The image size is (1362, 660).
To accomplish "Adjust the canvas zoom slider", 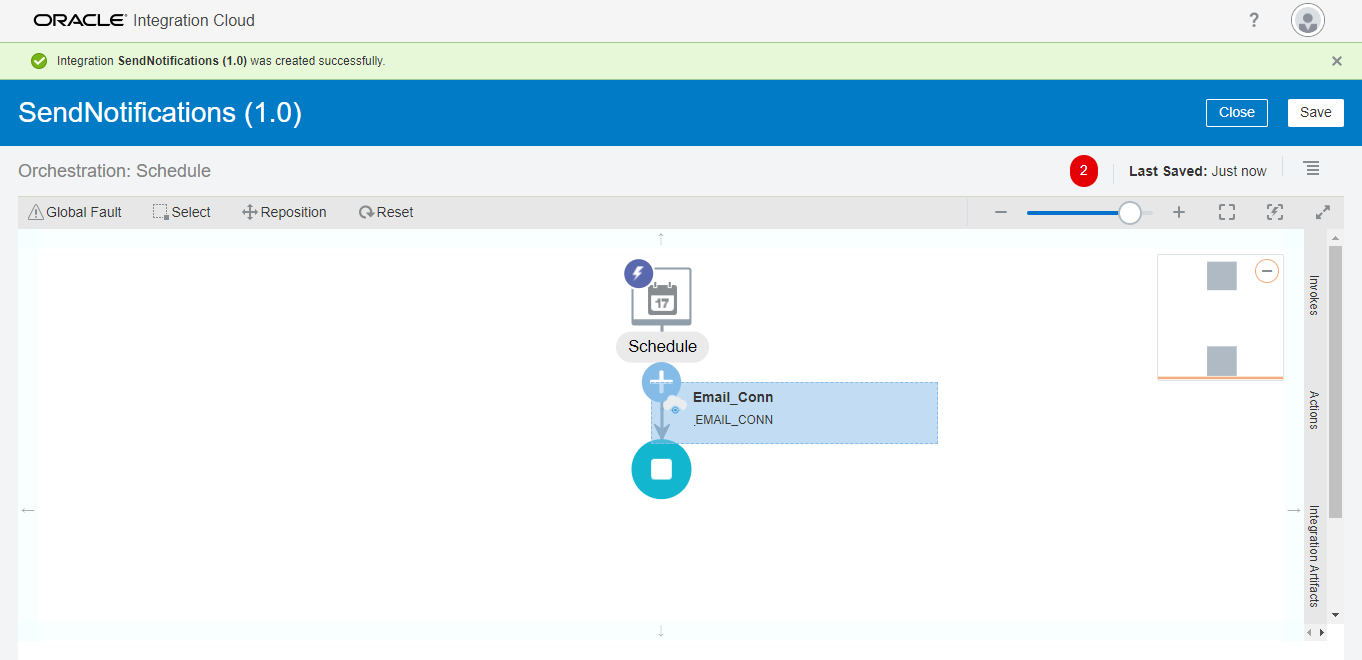I will (x=1129, y=212).
